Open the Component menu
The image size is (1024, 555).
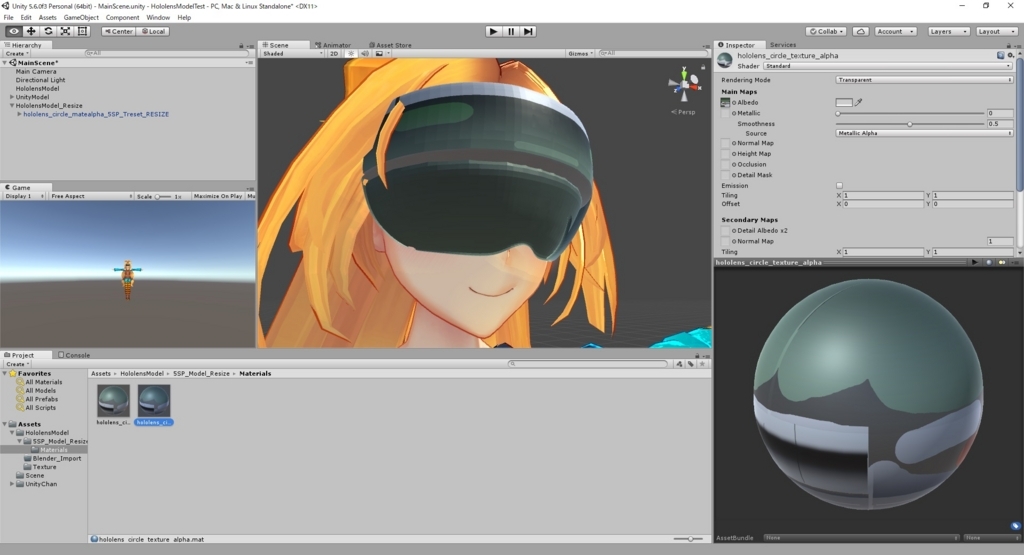tap(122, 18)
